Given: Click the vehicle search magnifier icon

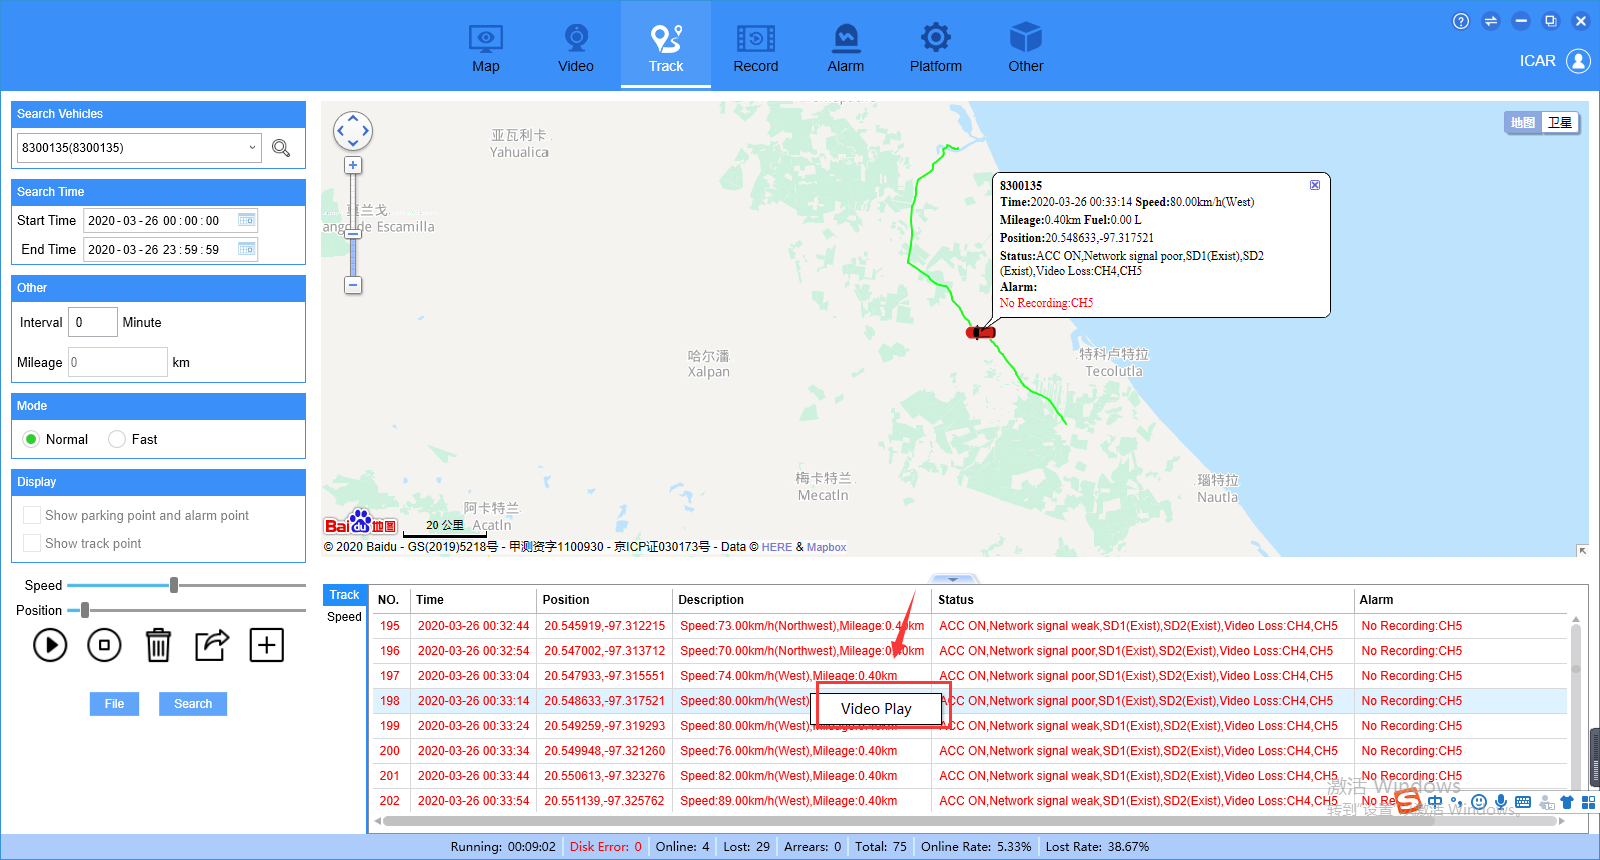Looking at the screenshot, I should click(x=281, y=148).
